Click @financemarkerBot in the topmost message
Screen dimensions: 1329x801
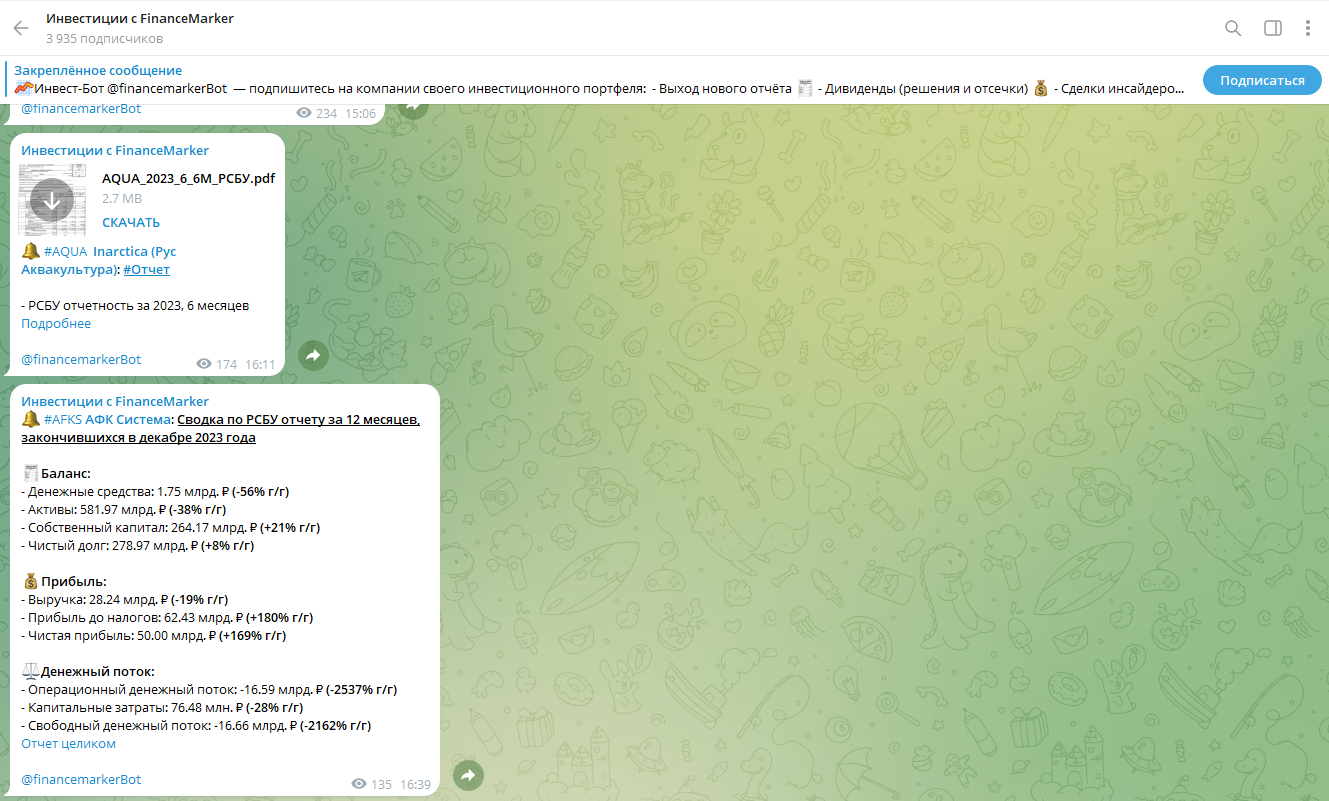(81, 109)
